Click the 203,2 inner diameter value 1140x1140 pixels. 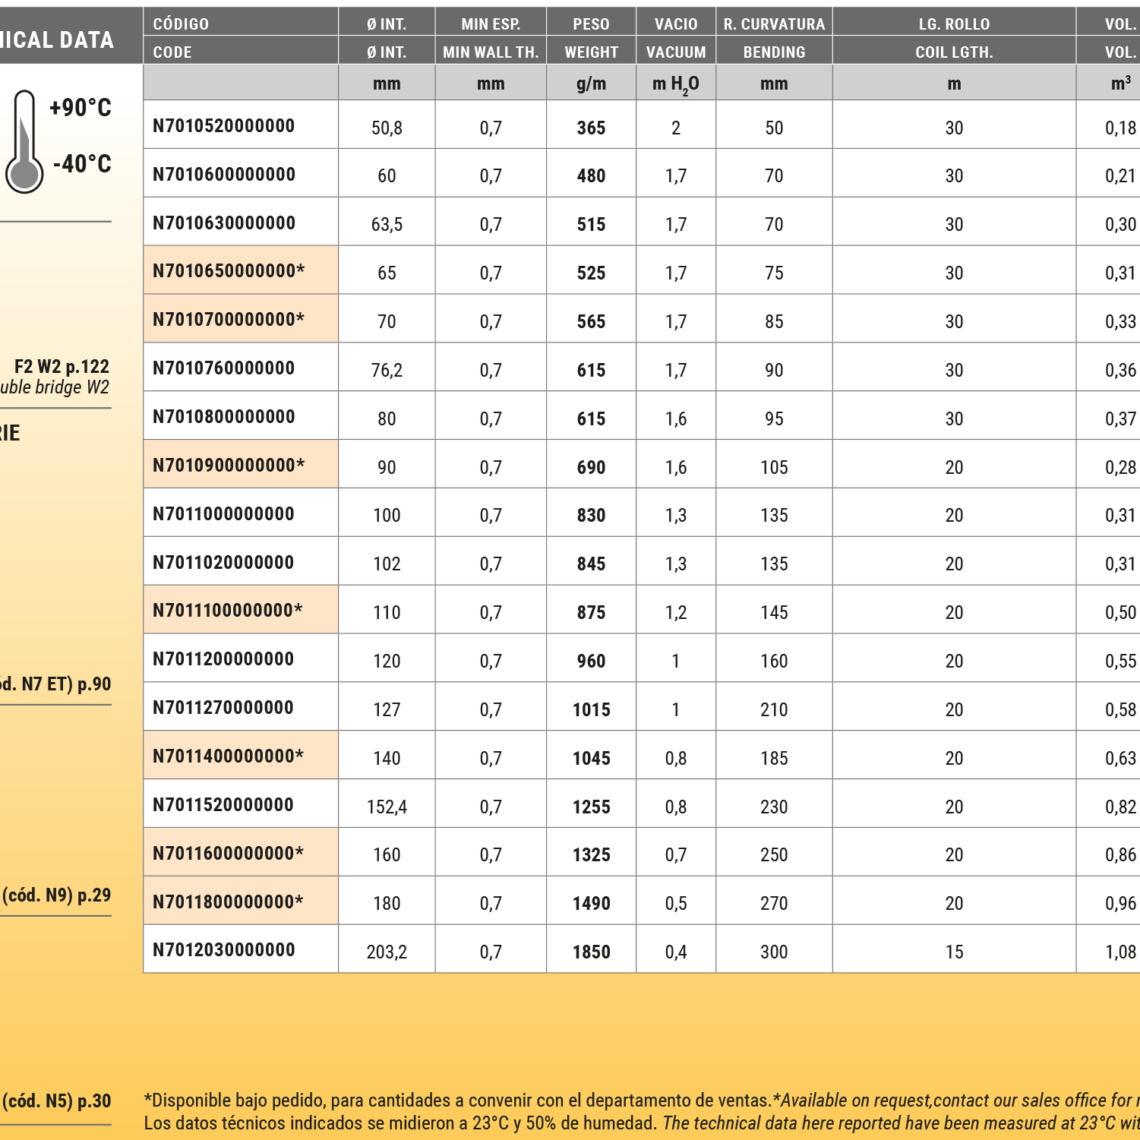tap(387, 952)
